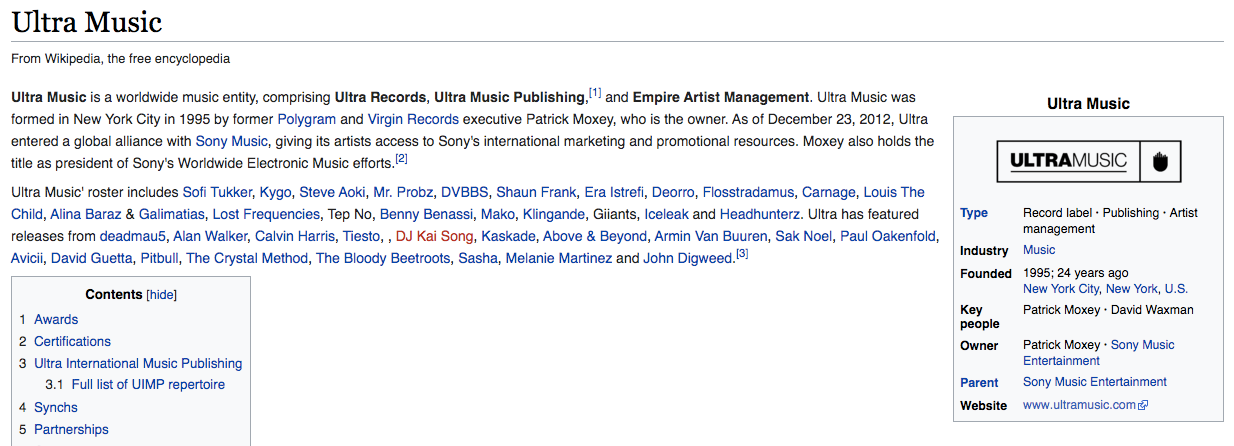
Task: Open the Tiesto link
Action: pos(363,236)
